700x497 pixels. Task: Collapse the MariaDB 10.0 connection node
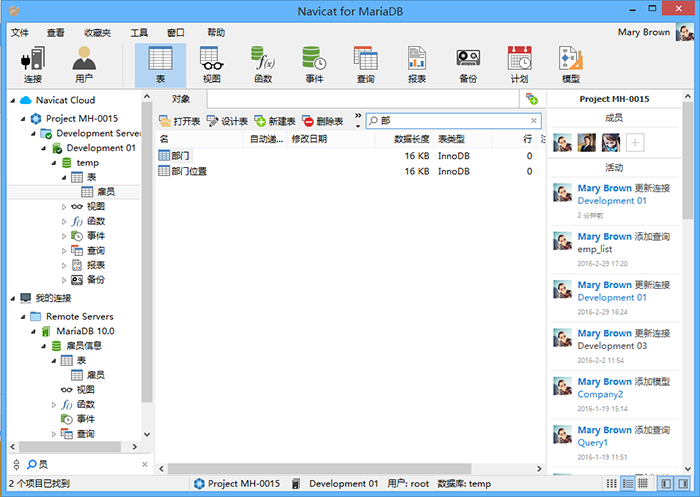(x=33, y=331)
